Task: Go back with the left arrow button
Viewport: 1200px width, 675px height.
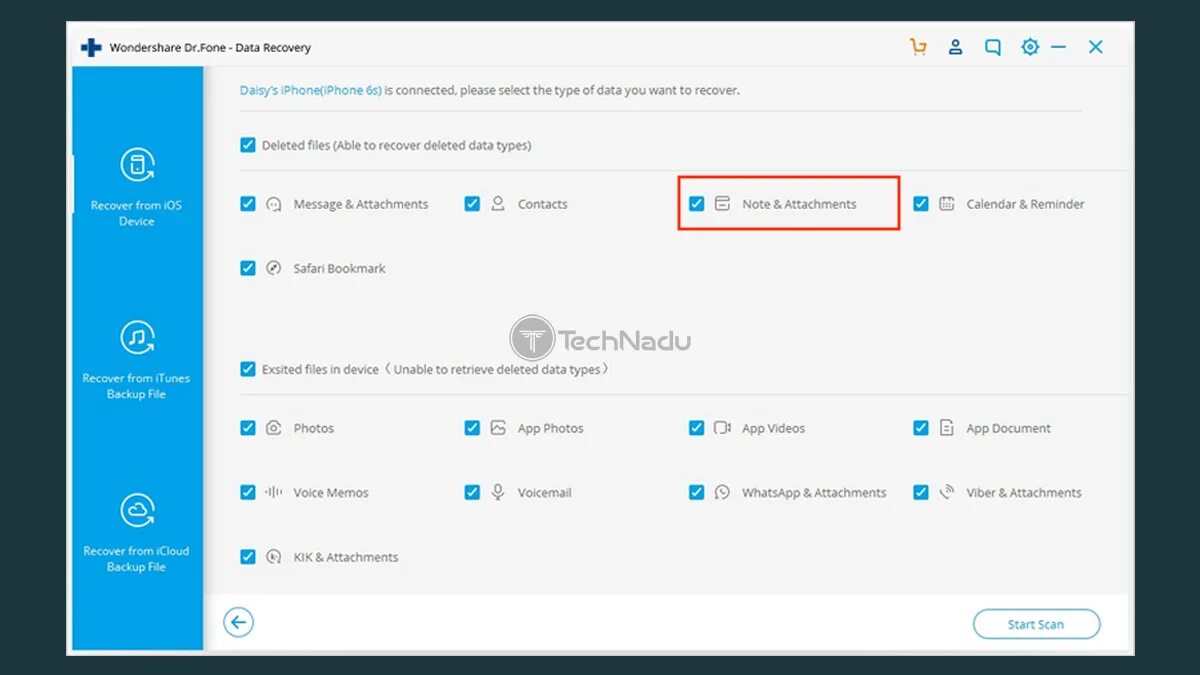Action: click(x=238, y=623)
